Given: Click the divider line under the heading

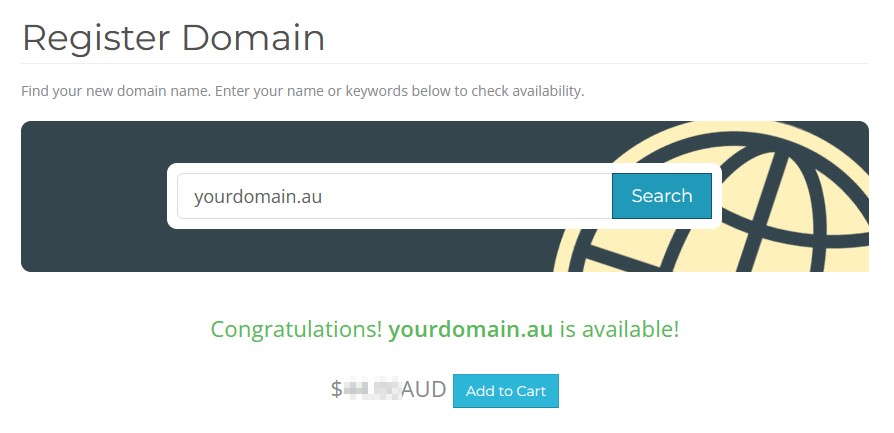Looking at the screenshot, I should tap(445, 63).
